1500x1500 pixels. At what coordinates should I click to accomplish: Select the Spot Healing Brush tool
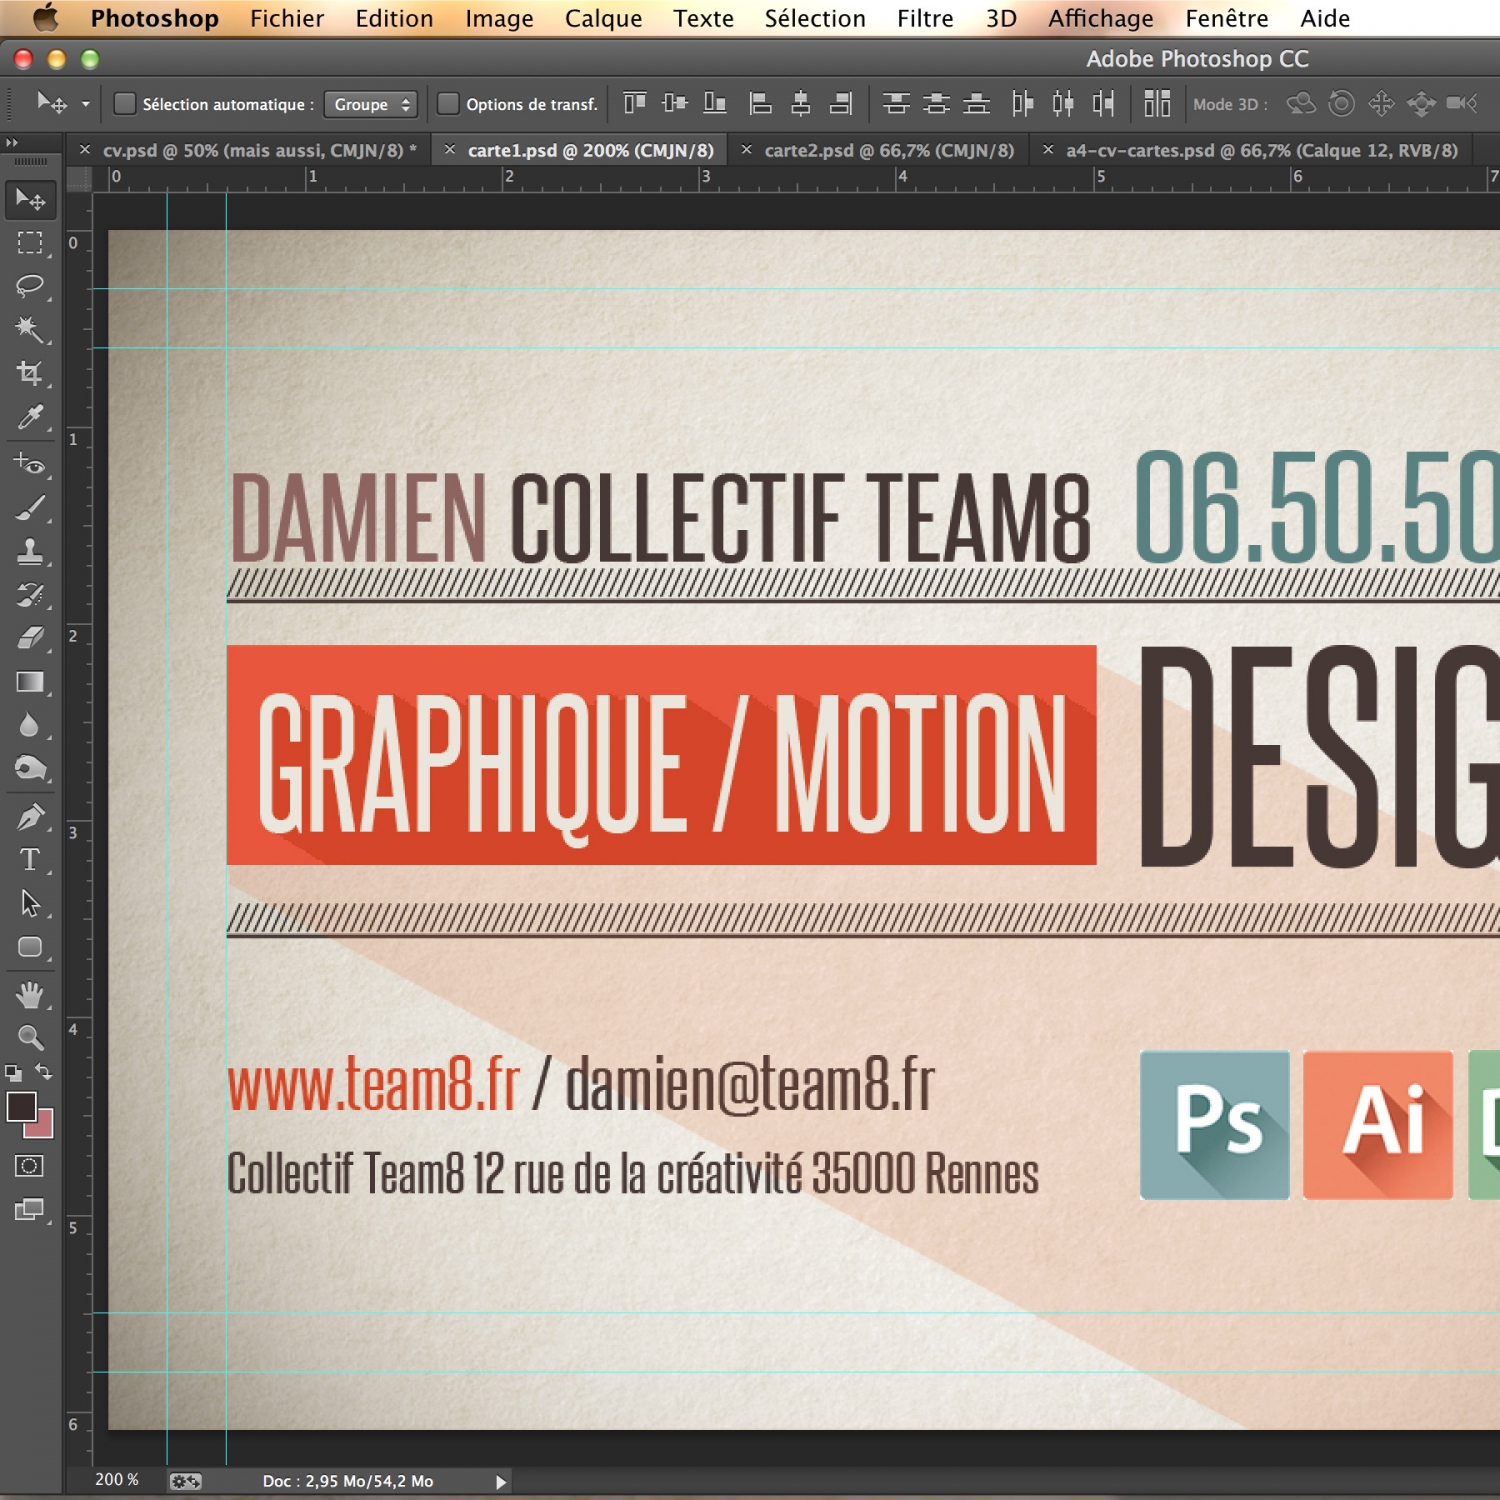pos(30,465)
